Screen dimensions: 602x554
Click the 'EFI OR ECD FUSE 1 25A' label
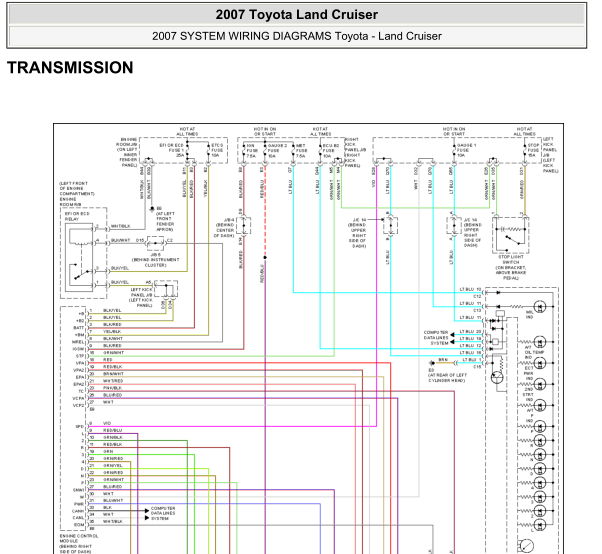pos(172,150)
